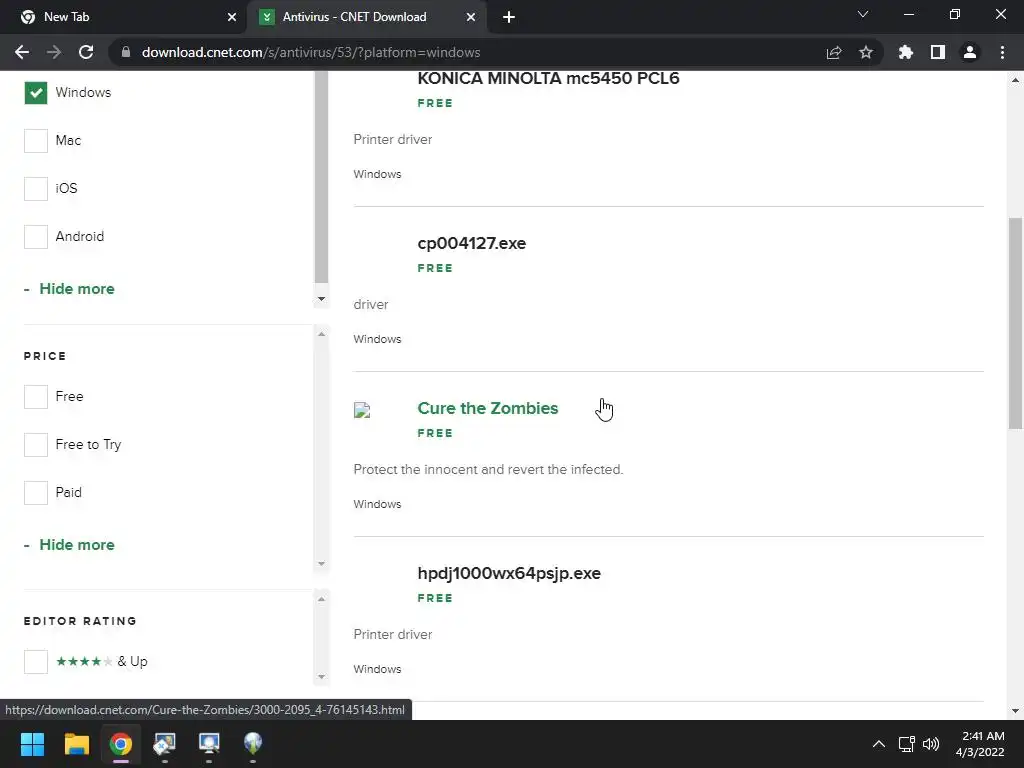Click the address bar URL
This screenshot has height=768, width=1024.
tap(311, 52)
